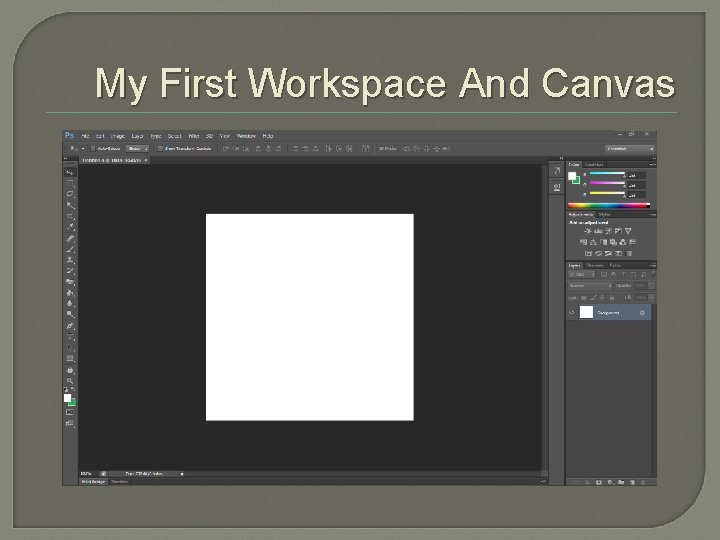Add a Vibrance adjustment

coord(628,231)
